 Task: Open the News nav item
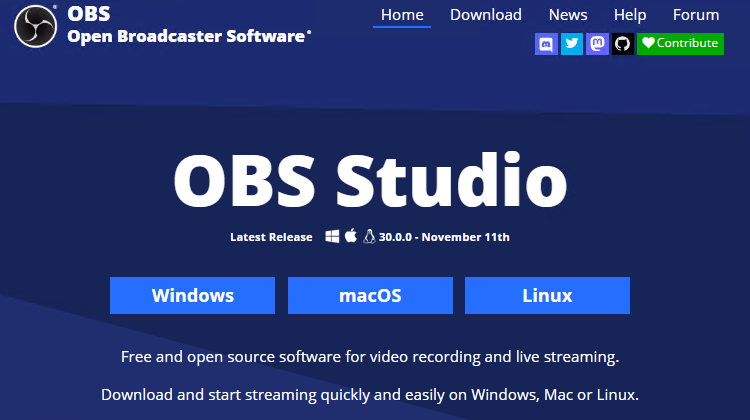coord(568,15)
